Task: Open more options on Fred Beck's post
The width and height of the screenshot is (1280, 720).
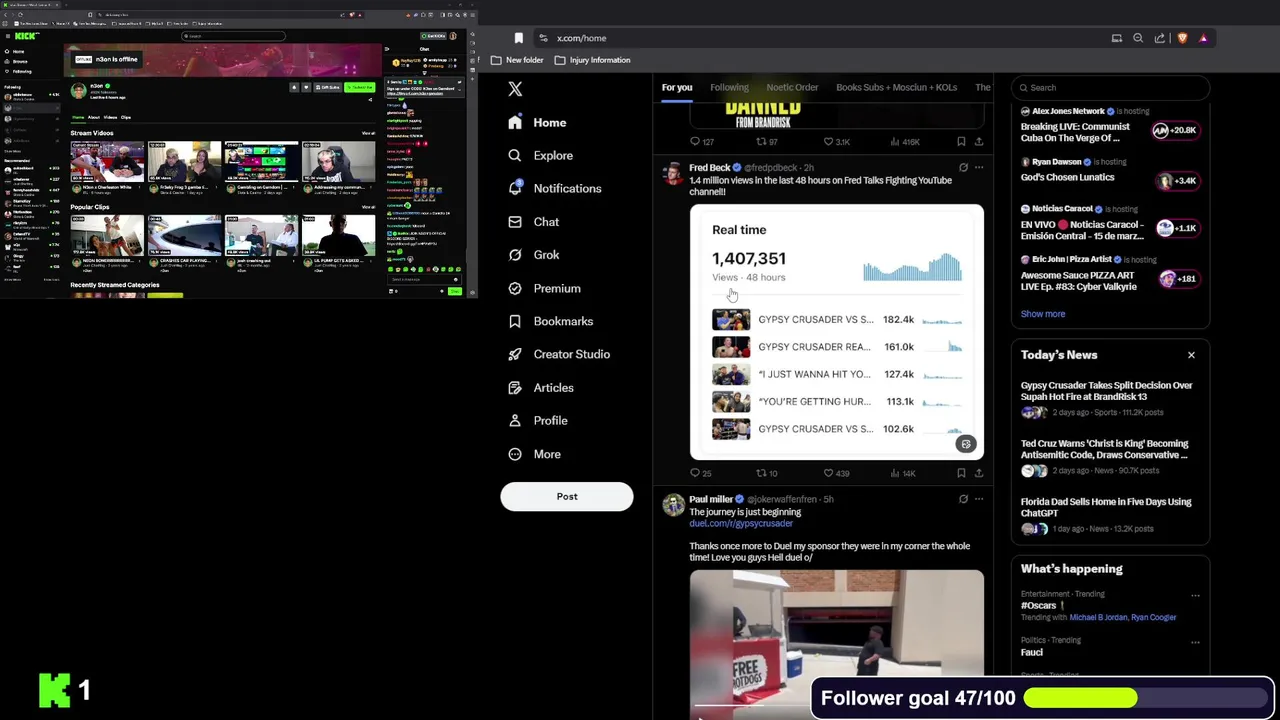Action: pyautogui.click(x=979, y=167)
